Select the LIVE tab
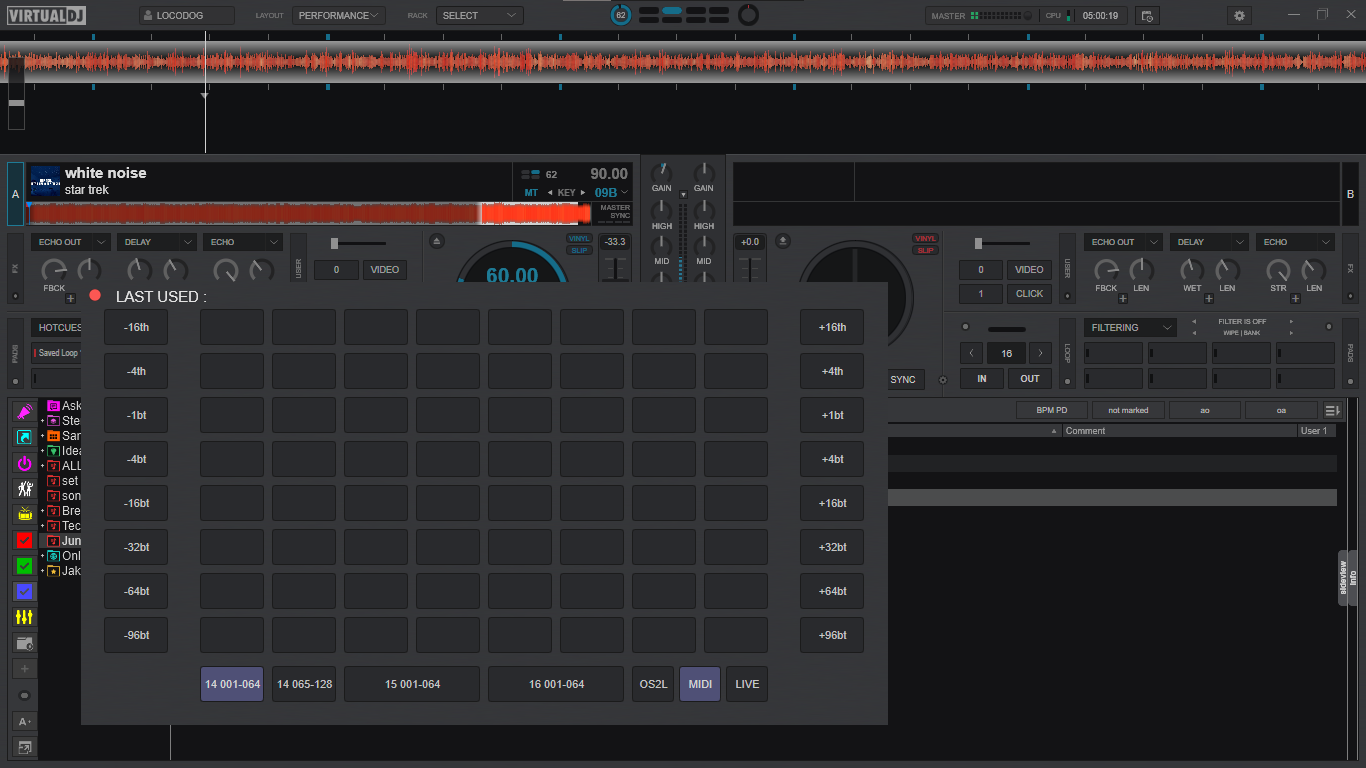The image size is (1366, 768). pos(747,684)
